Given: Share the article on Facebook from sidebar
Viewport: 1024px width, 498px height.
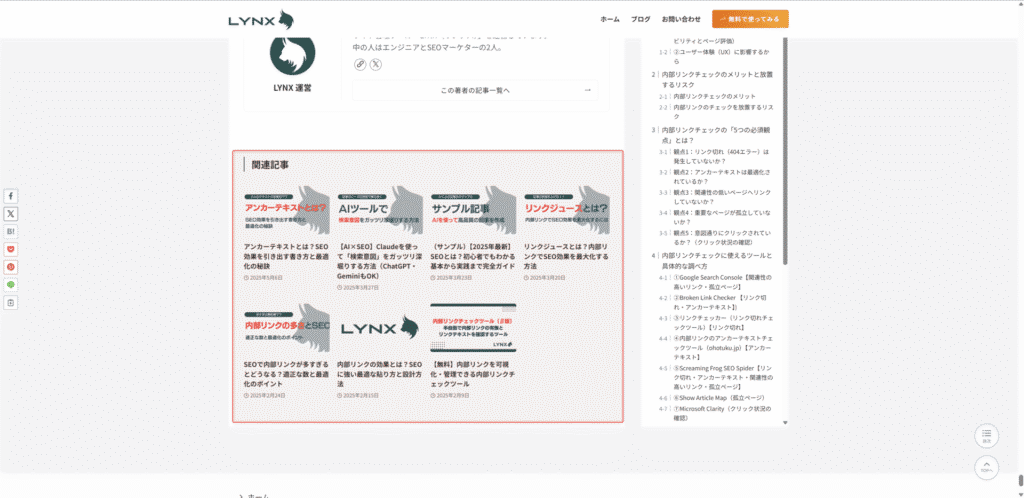Looking at the screenshot, I should pyautogui.click(x=11, y=196).
